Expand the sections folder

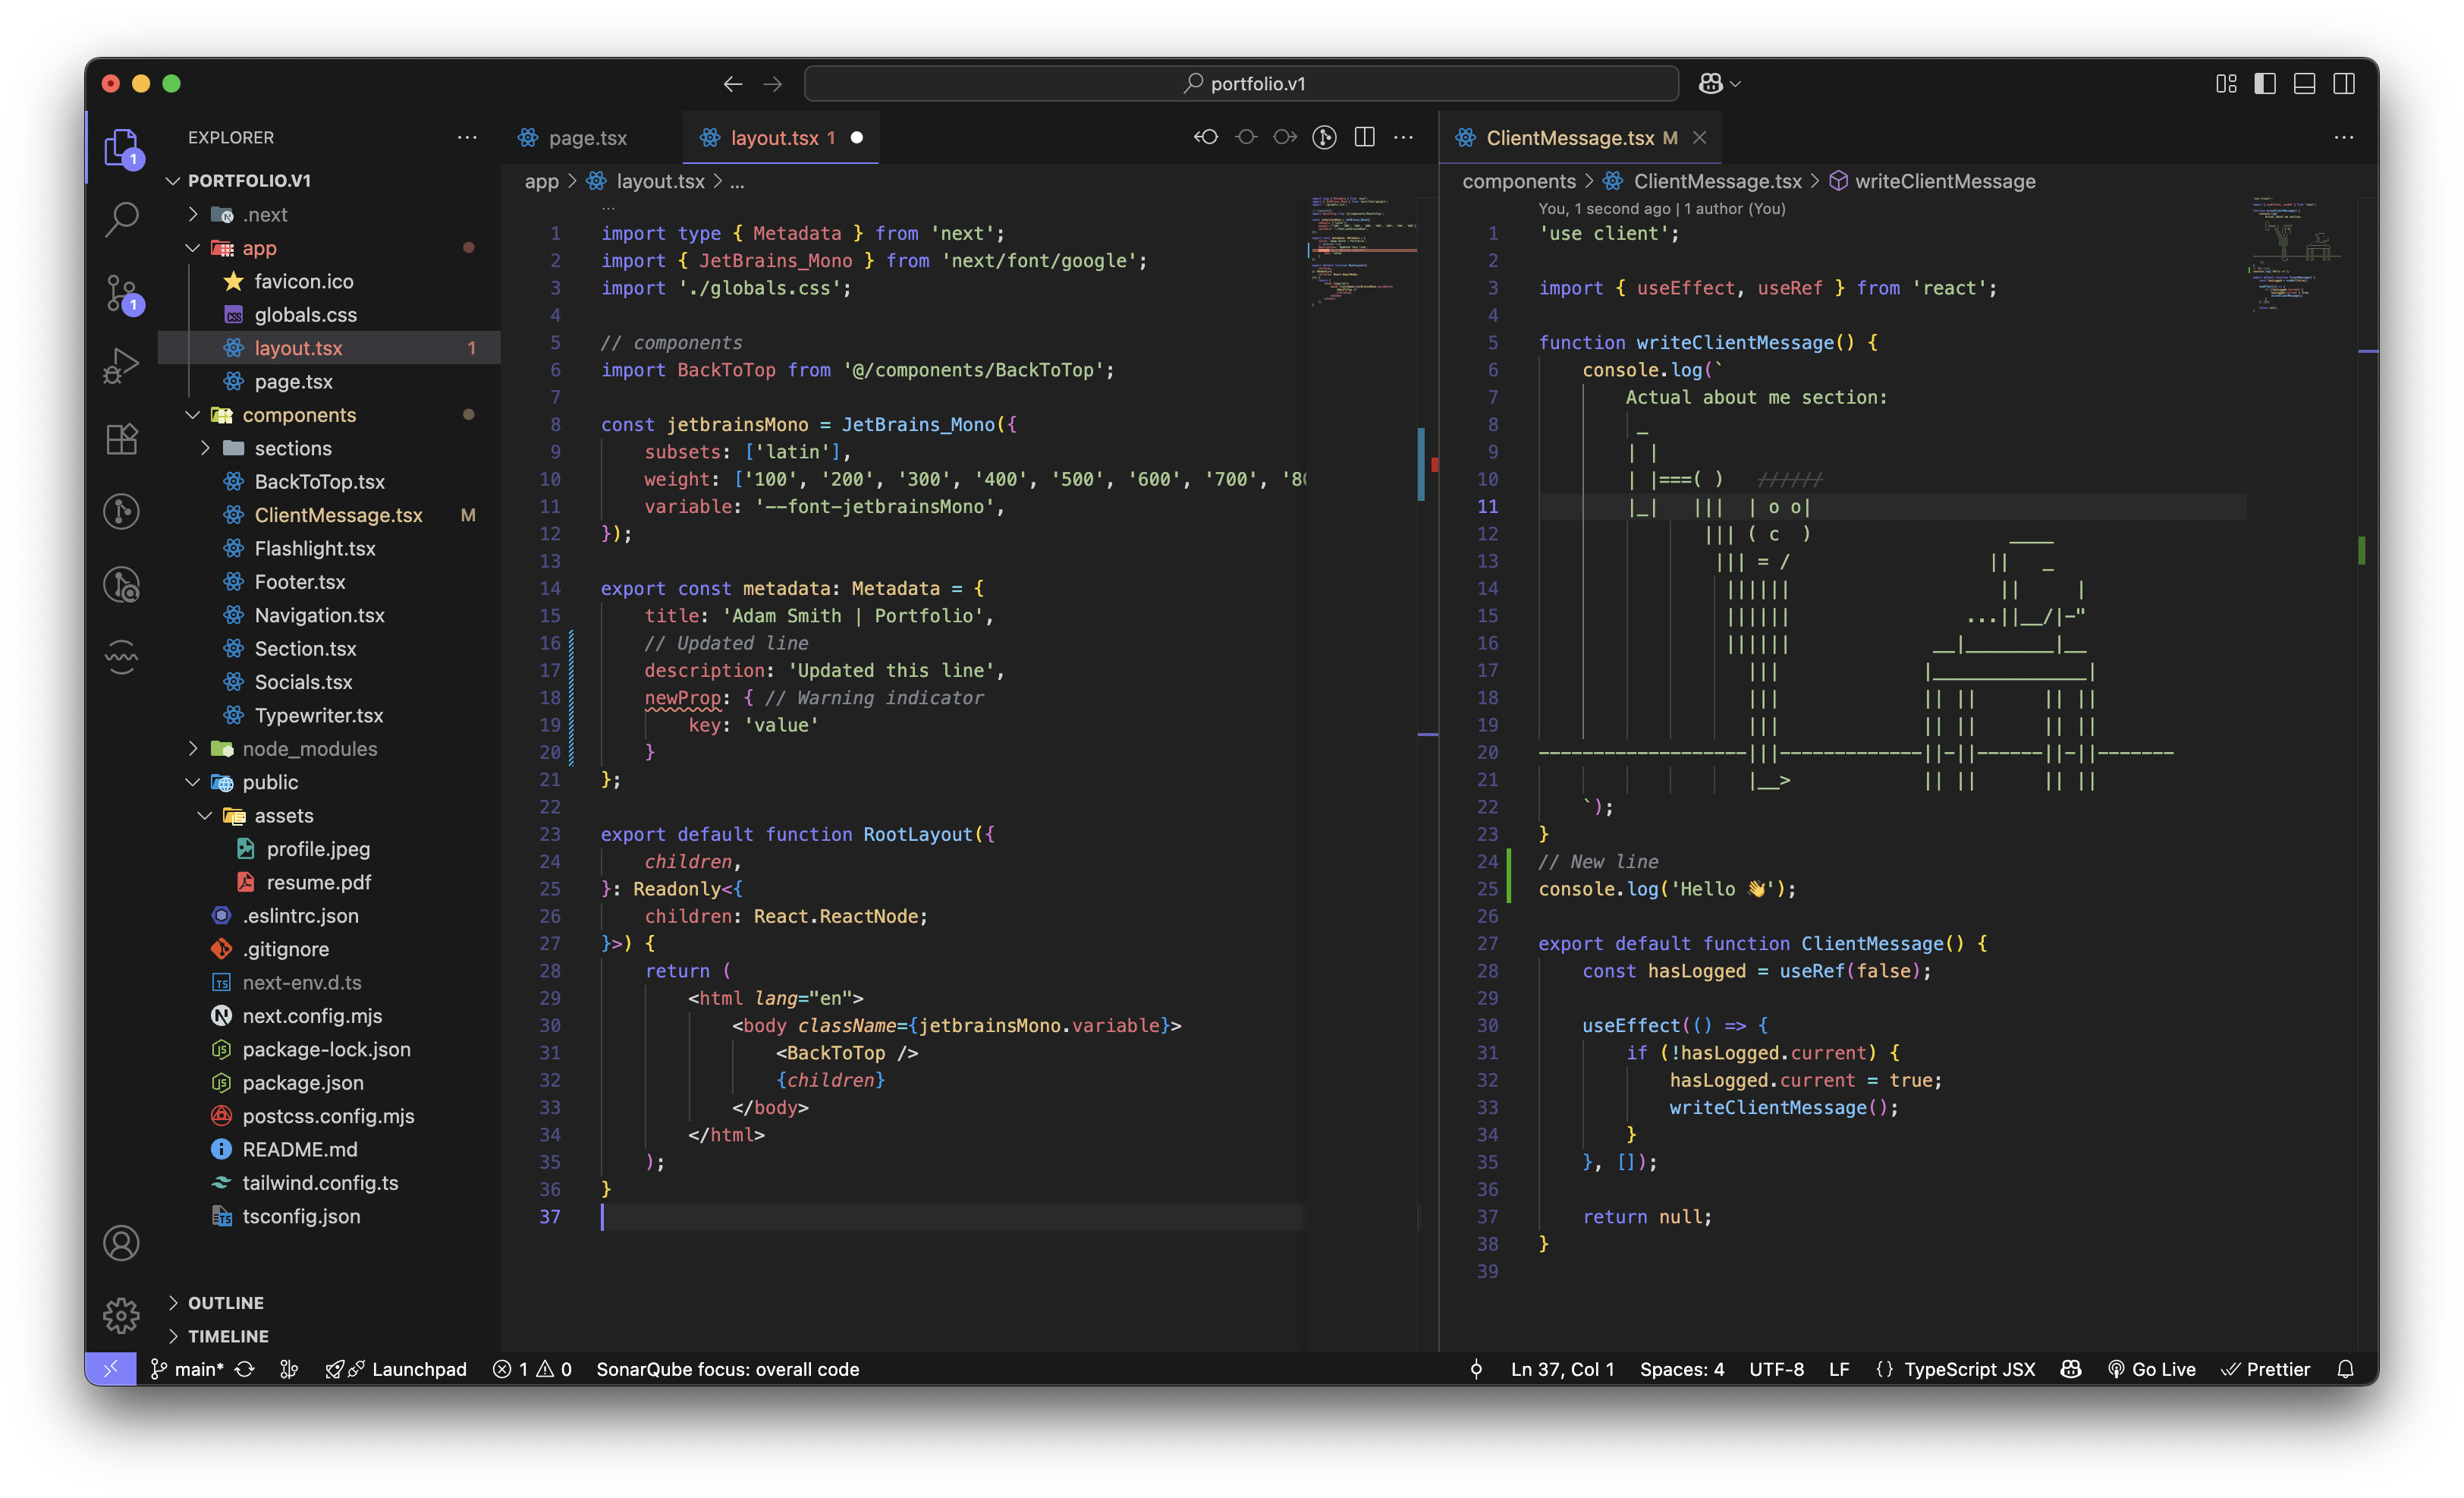206,448
